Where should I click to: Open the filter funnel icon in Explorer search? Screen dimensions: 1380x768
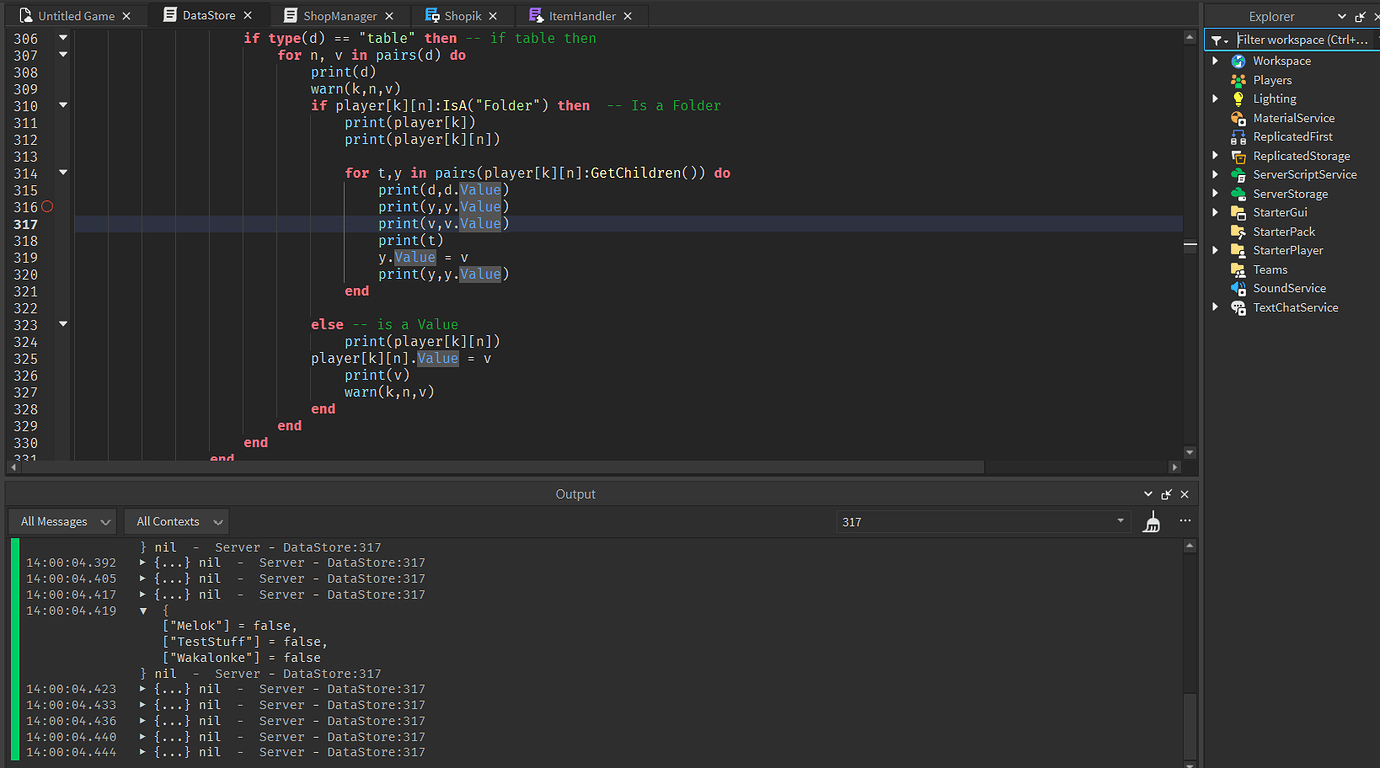[1218, 40]
